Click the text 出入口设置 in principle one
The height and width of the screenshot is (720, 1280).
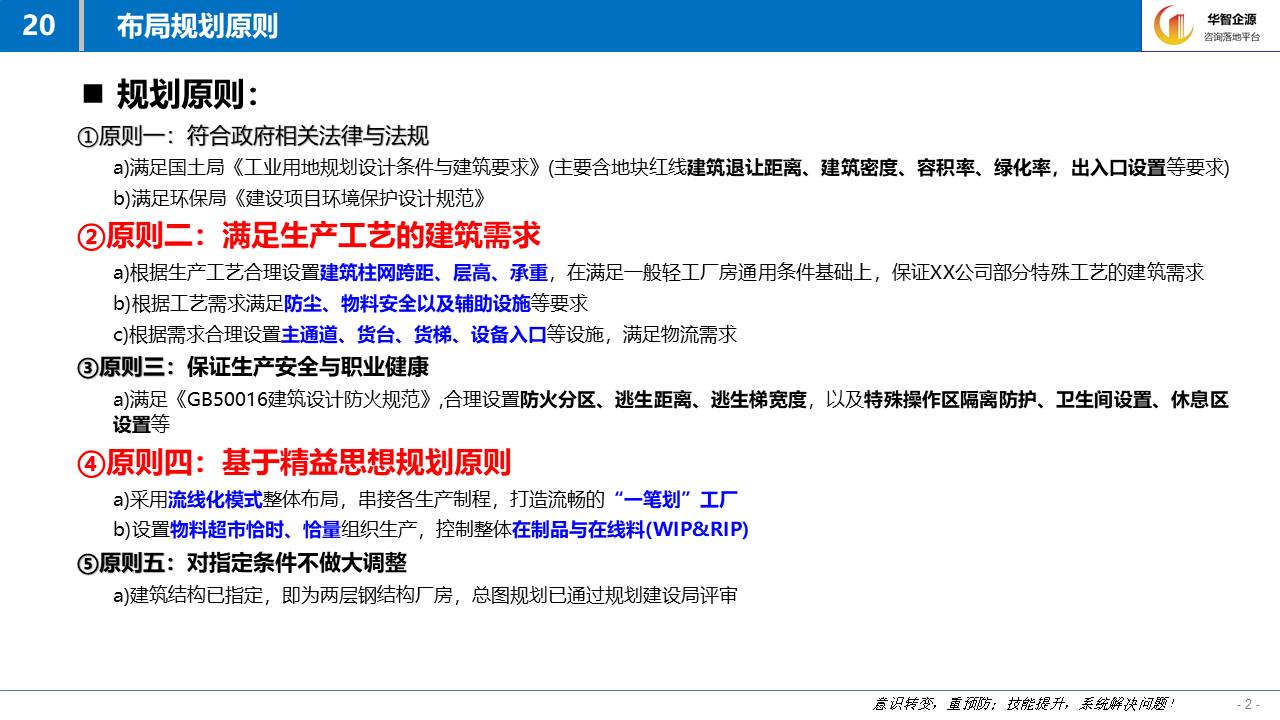point(1118,168)
